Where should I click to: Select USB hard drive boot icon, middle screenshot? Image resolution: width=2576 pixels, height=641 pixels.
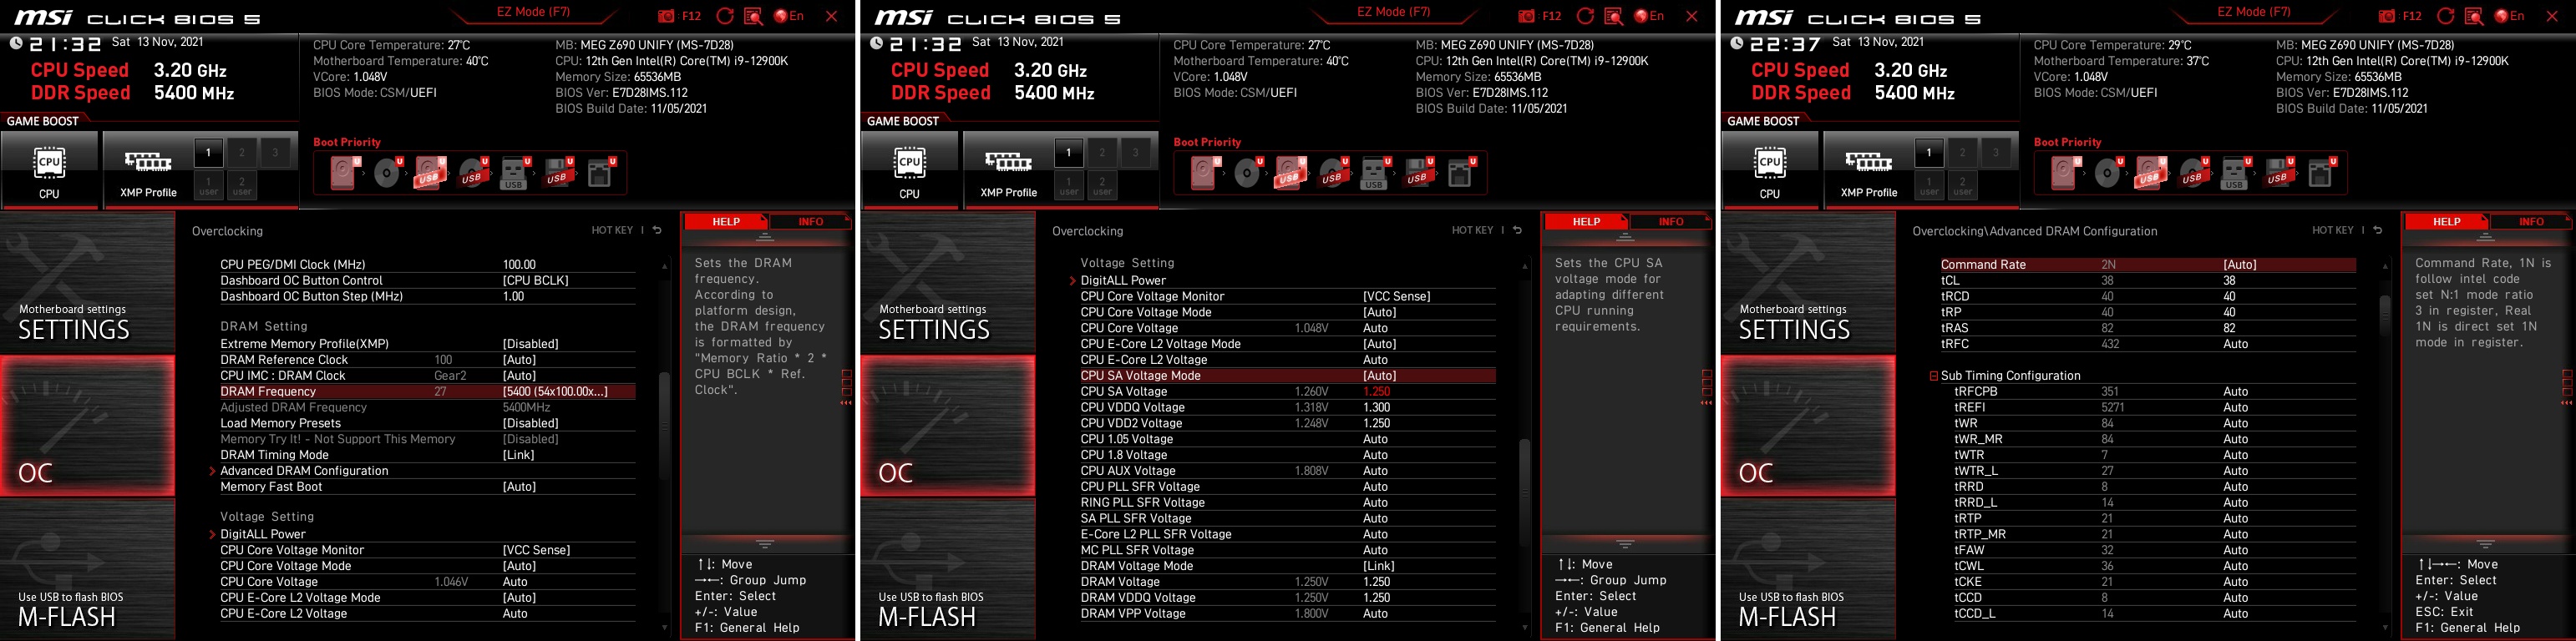coord(1290,173)
